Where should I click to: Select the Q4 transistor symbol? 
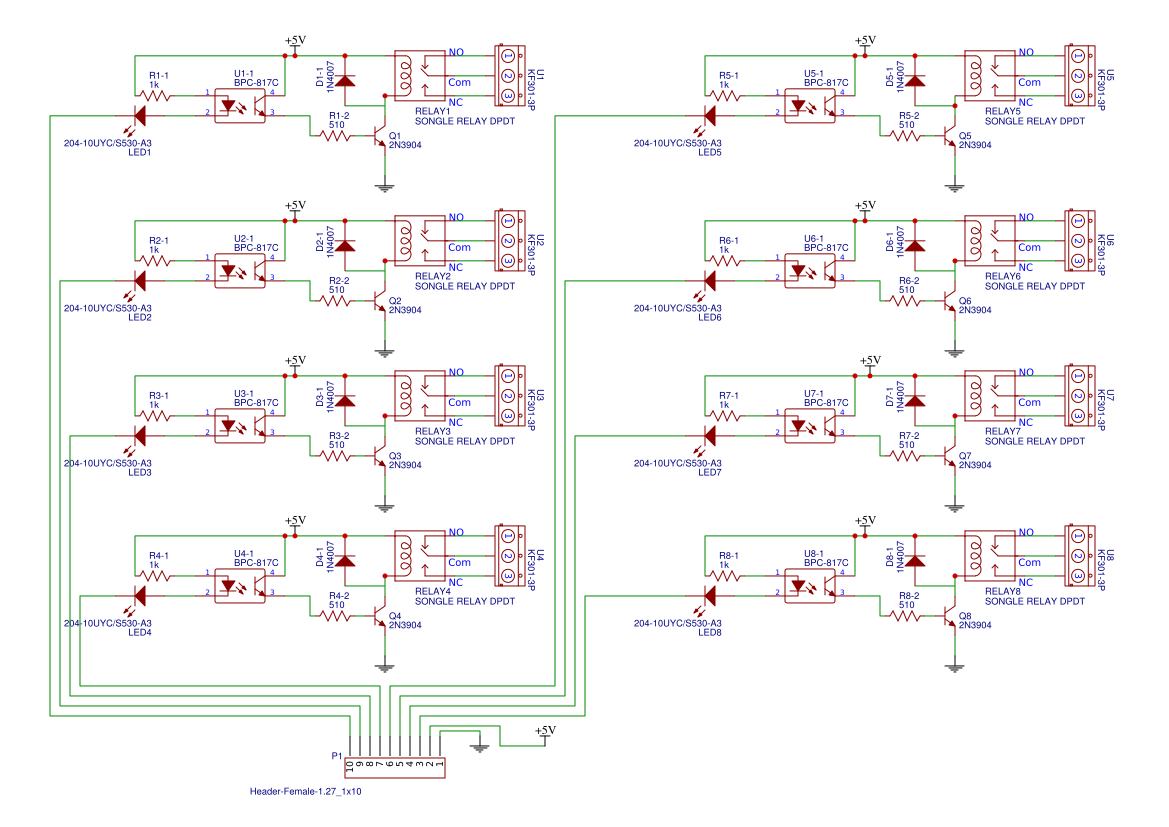[381, 617]
